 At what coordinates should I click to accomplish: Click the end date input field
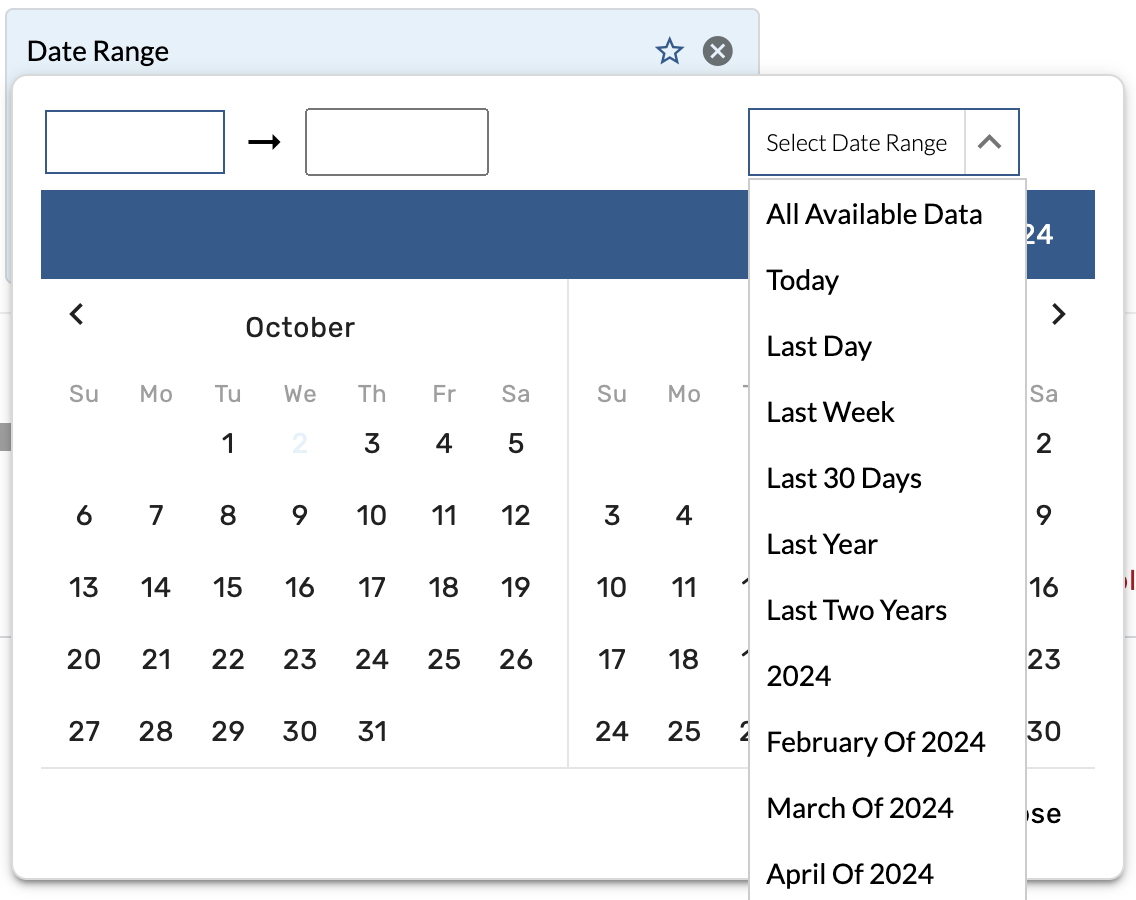396,143
